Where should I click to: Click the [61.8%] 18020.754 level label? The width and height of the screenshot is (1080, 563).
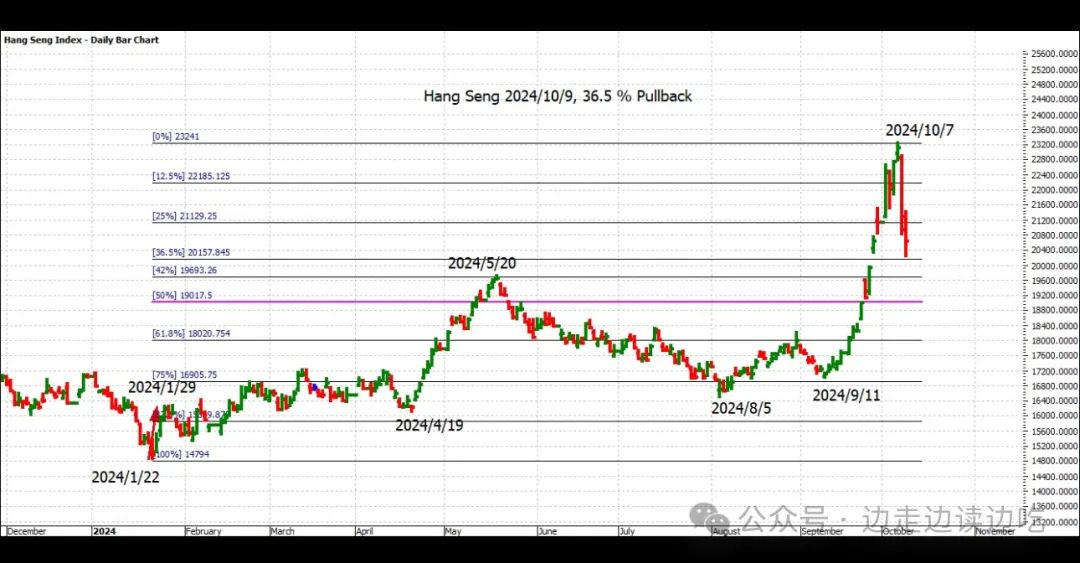(191, 334)
